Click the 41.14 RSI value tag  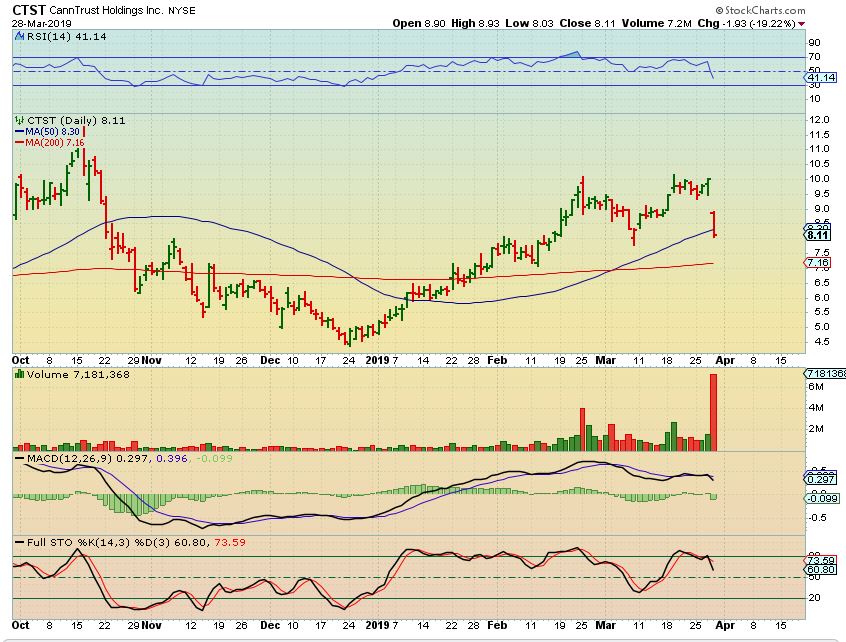point(822,78)
